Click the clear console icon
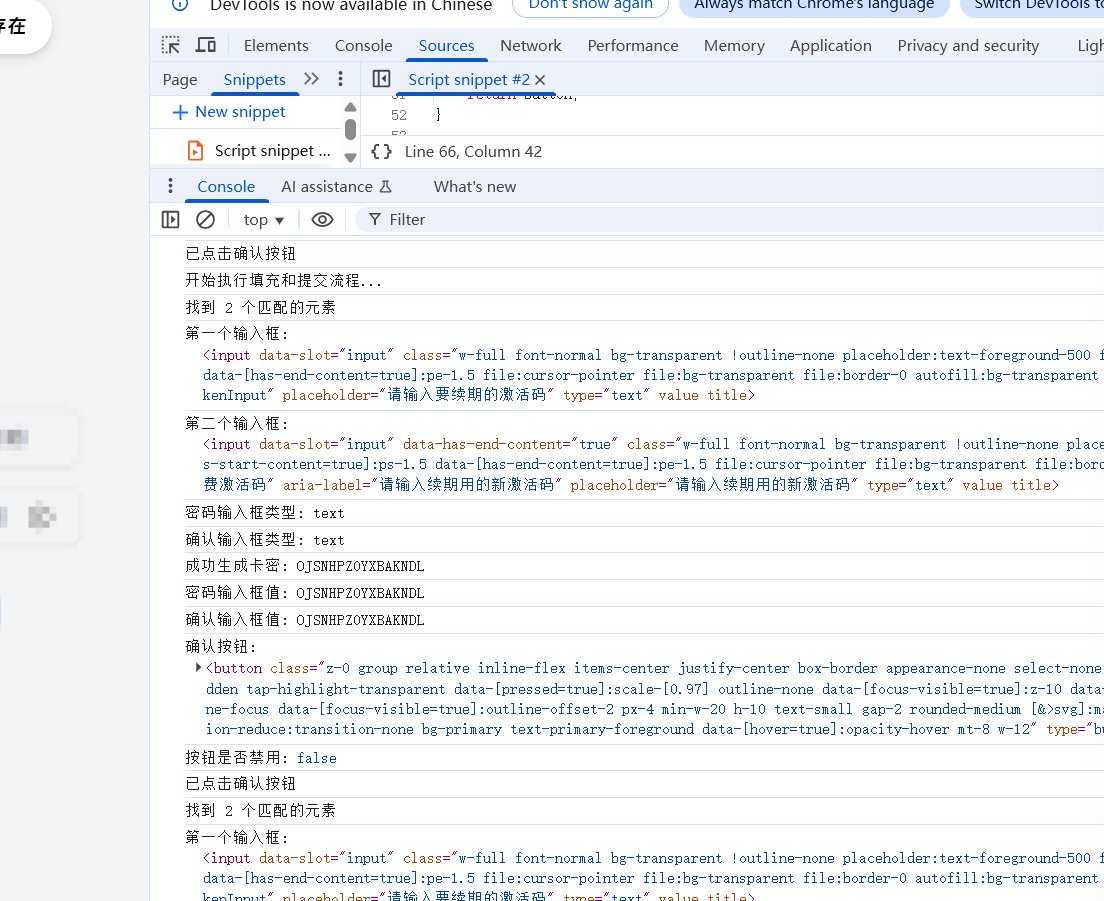 [206, 219]
